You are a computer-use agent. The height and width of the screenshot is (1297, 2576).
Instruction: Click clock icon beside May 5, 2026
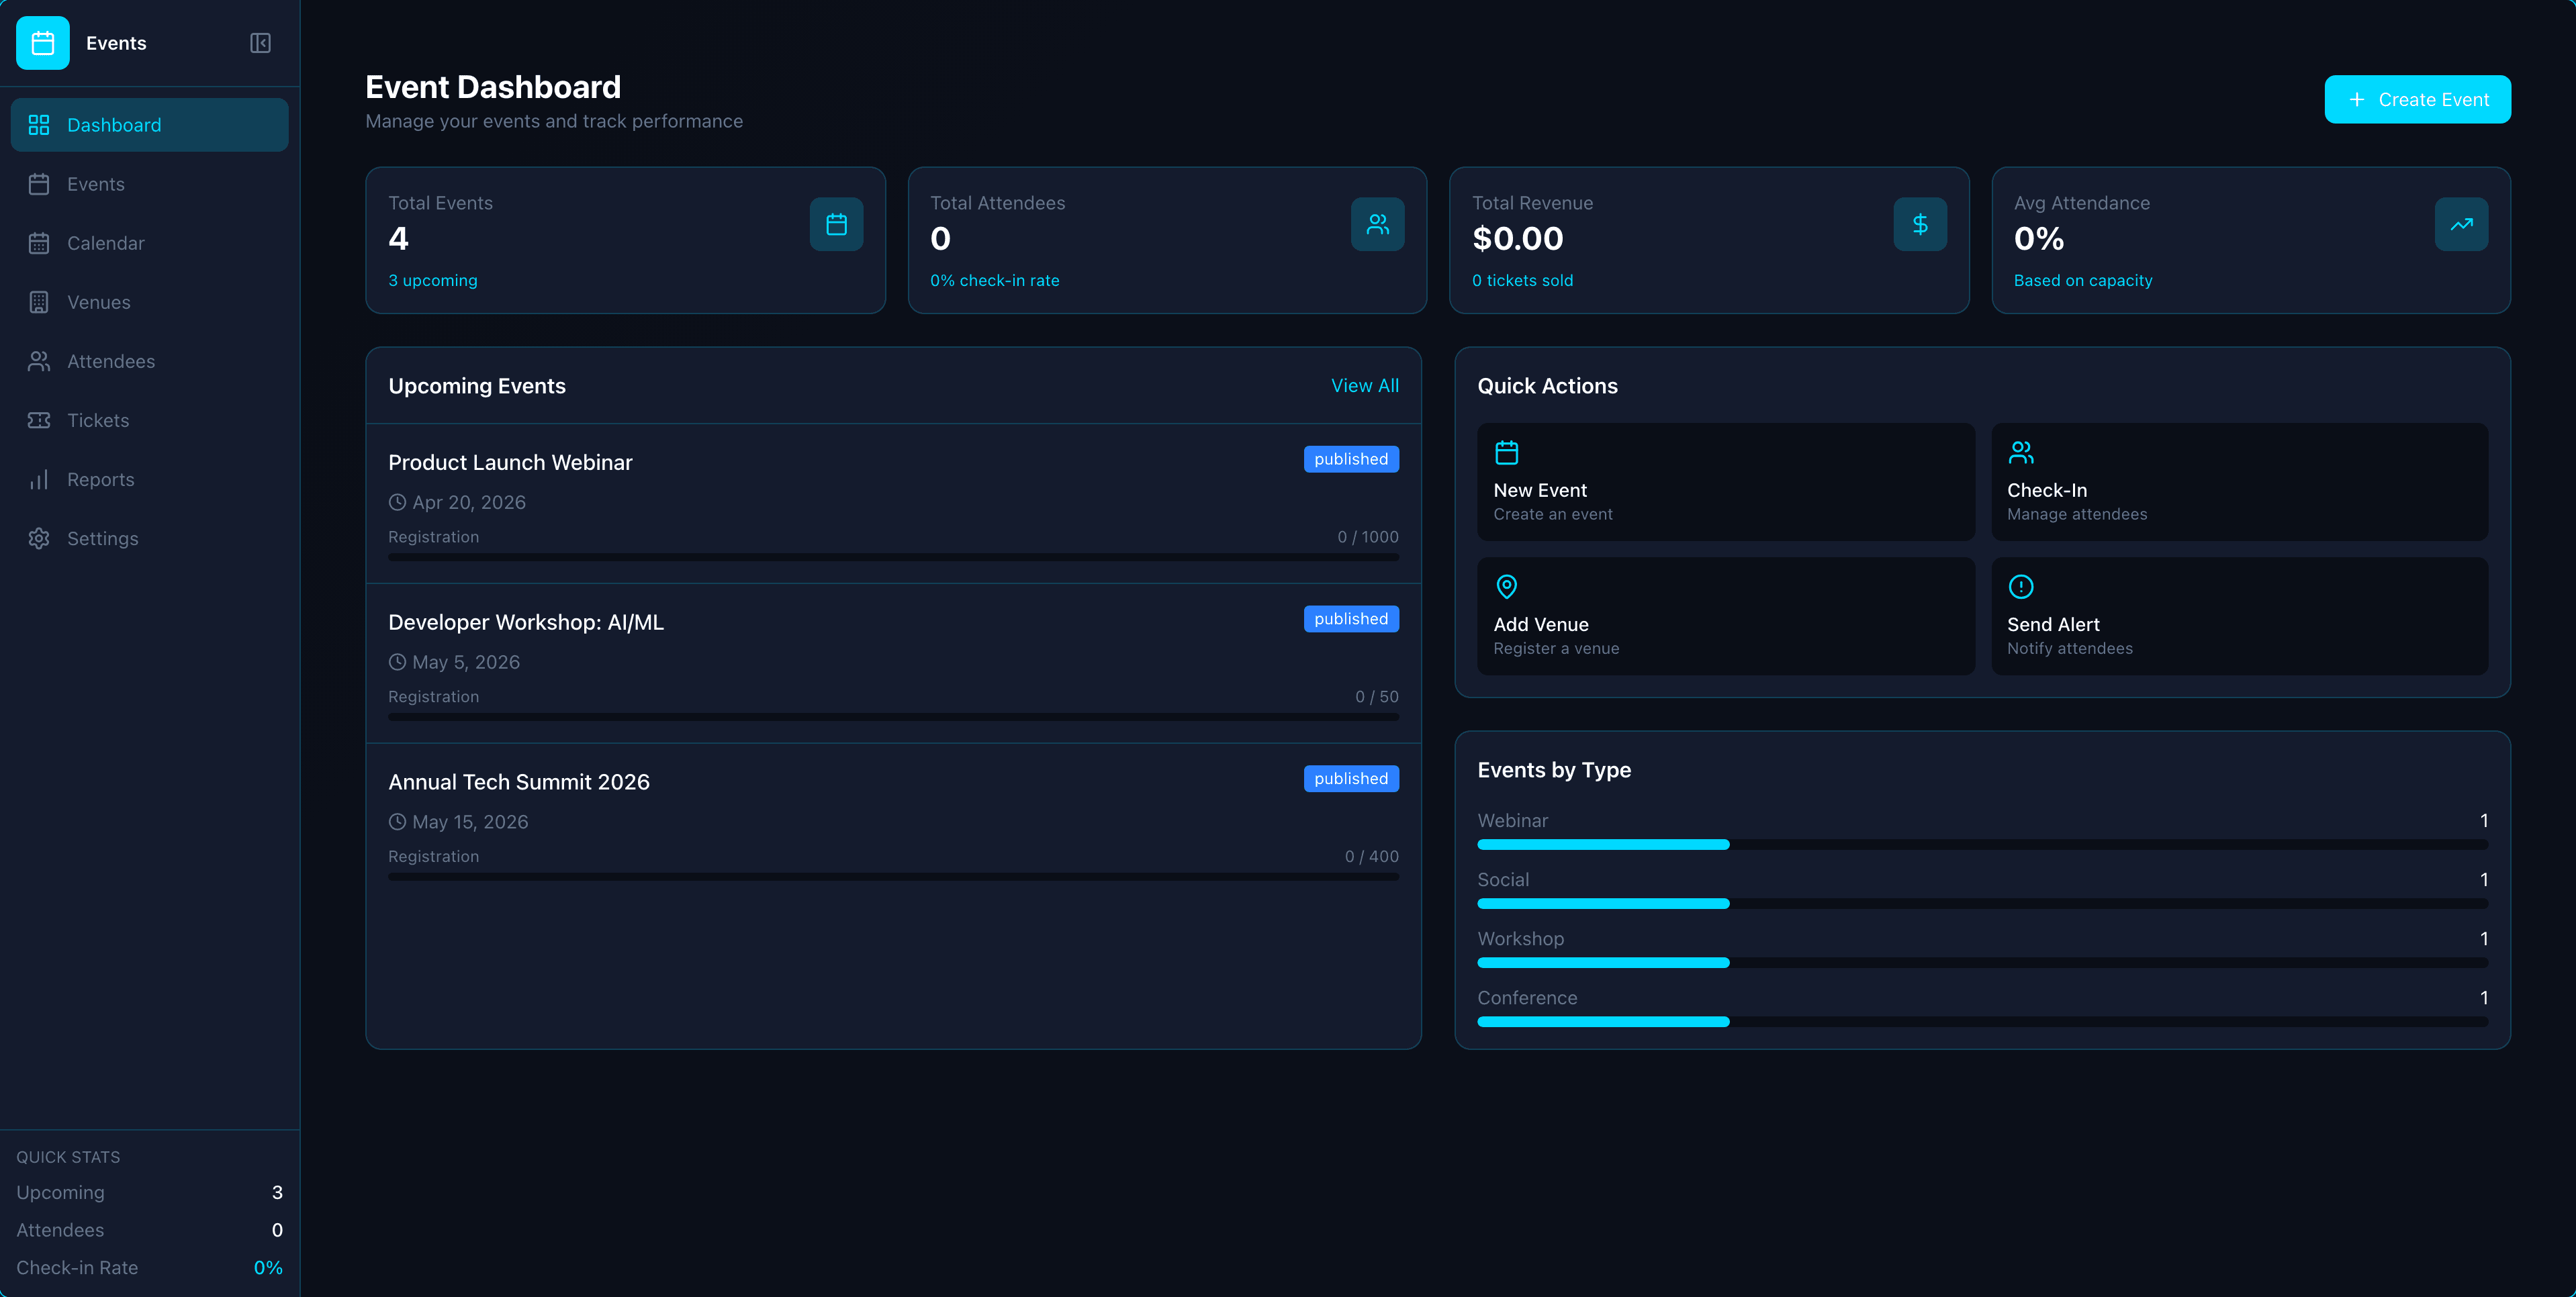397,662
